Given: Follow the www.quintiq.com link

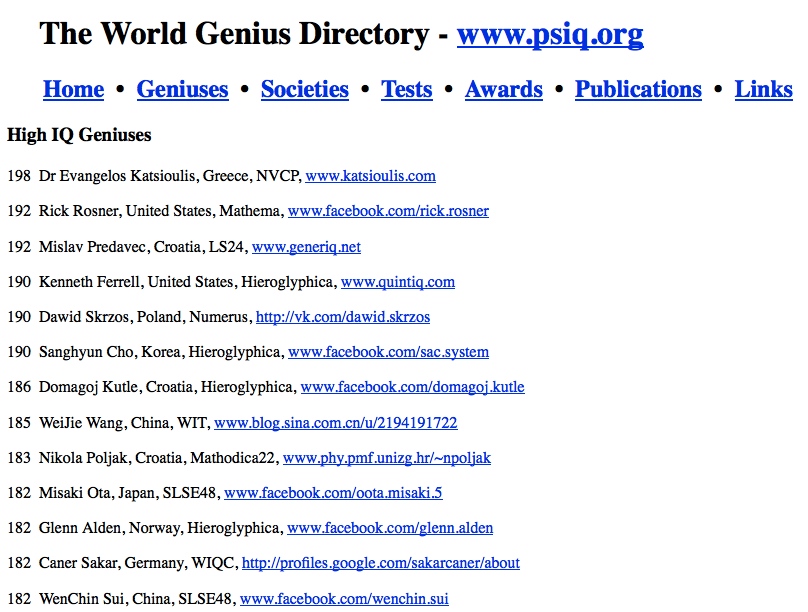Looking at the screenshot, I should (x=397, y=282).
